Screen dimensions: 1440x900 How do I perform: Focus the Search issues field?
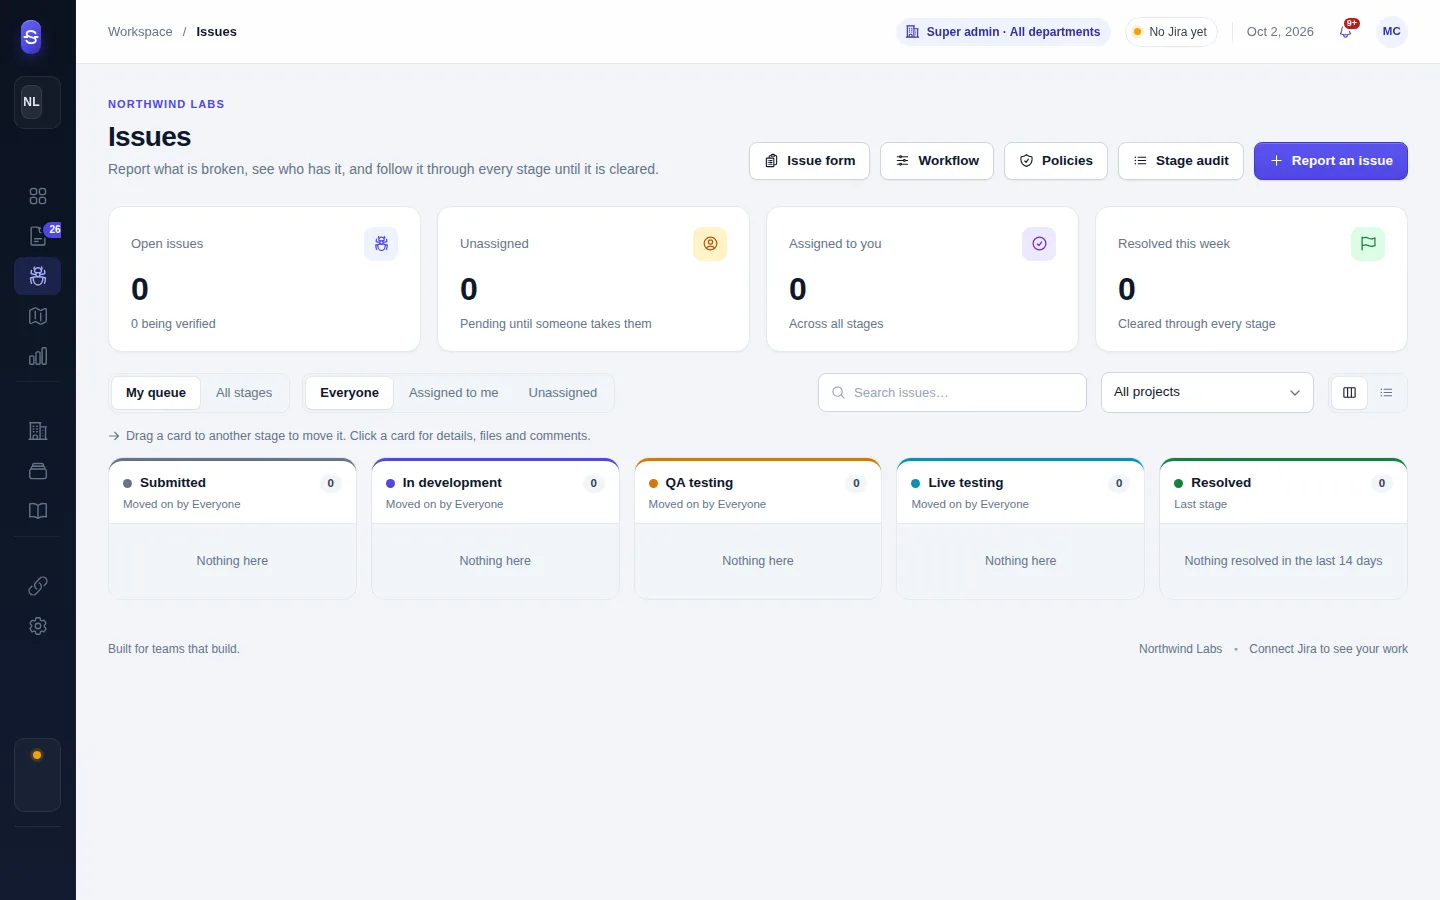[952, 393]
